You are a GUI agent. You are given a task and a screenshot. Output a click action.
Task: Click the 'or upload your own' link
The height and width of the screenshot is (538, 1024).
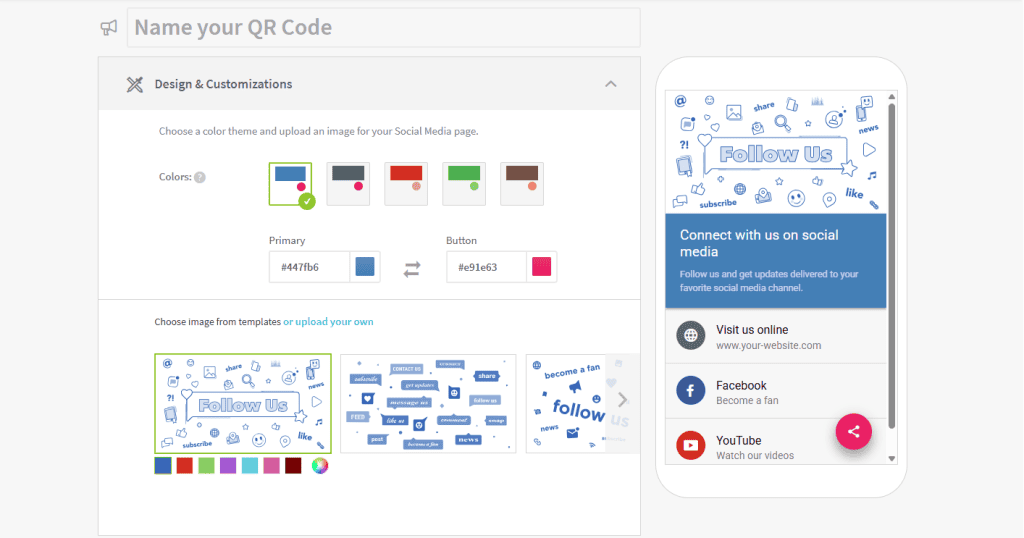point(328,322)
